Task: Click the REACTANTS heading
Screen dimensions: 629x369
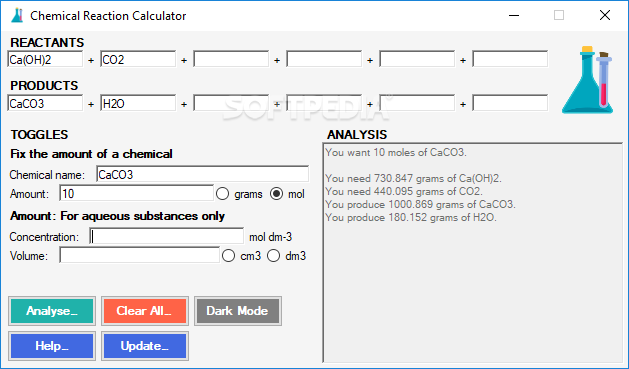Action: [47, 43]
